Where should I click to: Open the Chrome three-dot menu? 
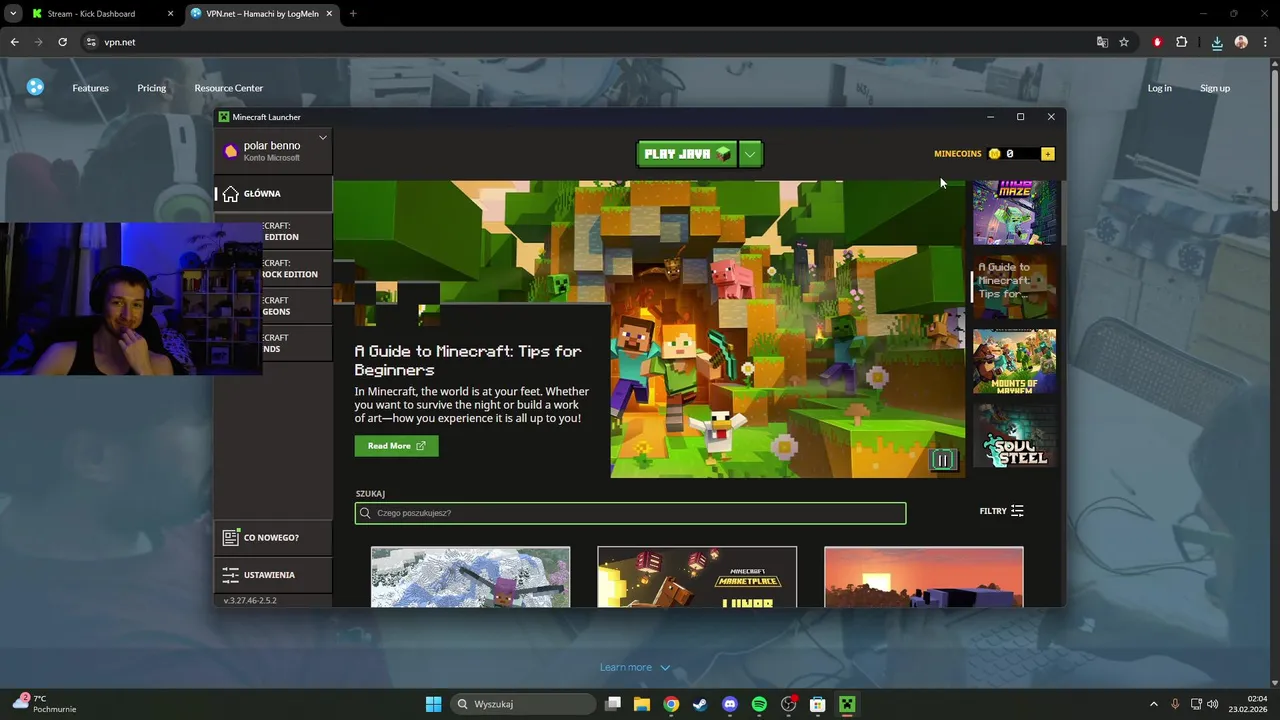1265,42
